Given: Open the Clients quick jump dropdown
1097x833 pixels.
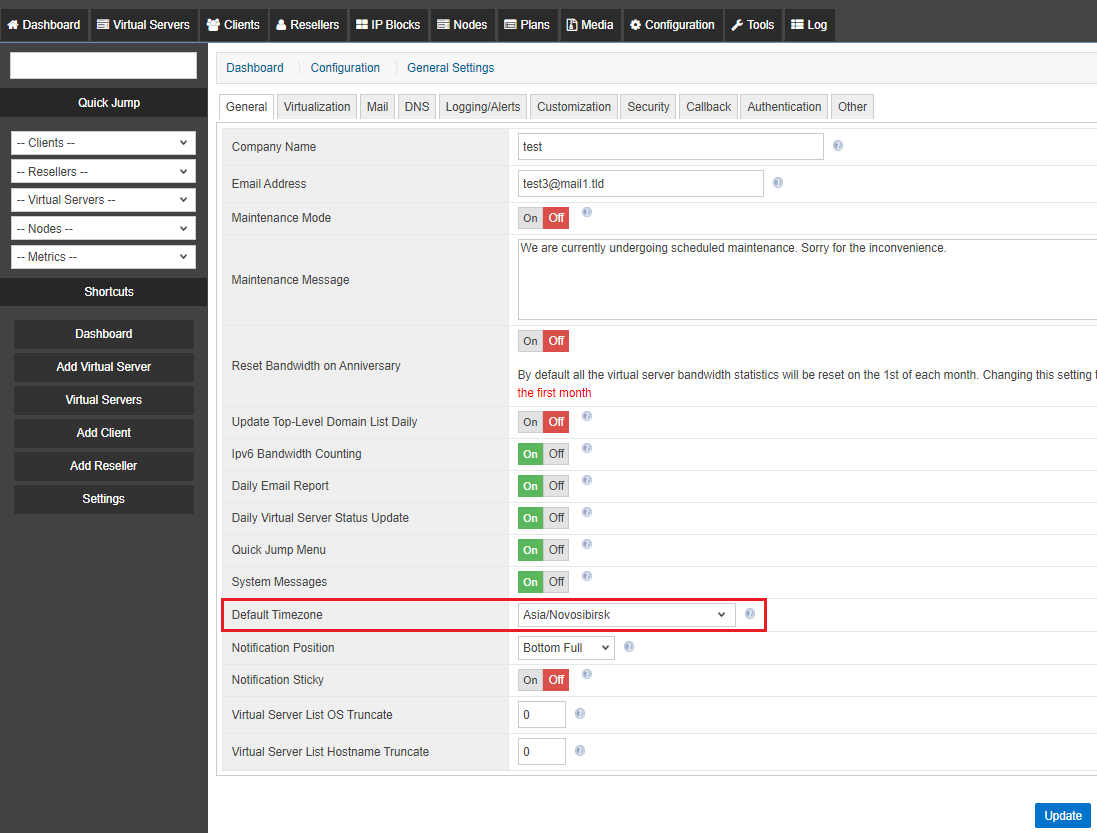Looking at the screenshot, I should point(104,143).
